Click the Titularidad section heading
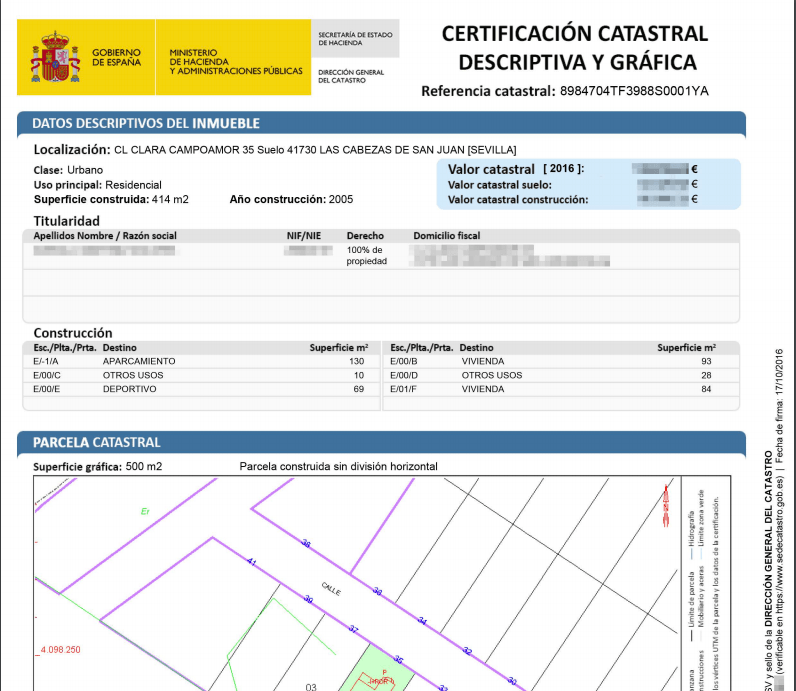The height and width of the screenshot is (691, 796). click(67, 221)
